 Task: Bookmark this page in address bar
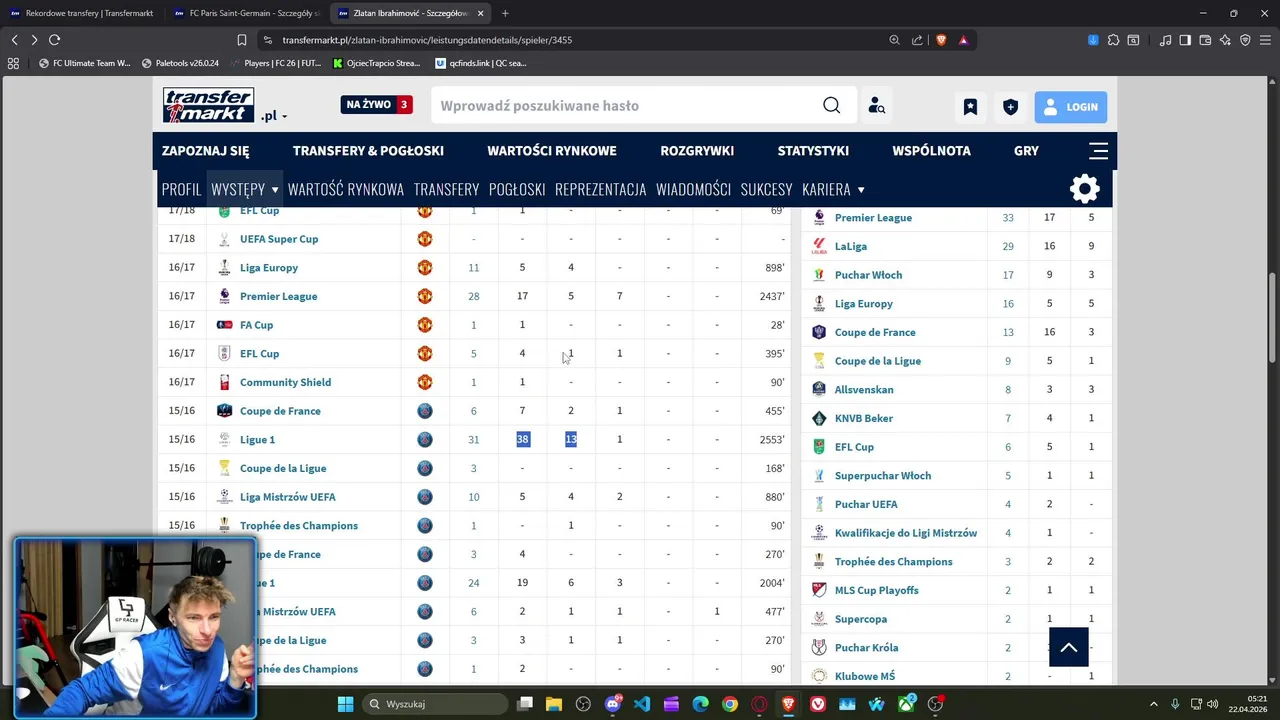pyautogui.click(x=241, y=40)
